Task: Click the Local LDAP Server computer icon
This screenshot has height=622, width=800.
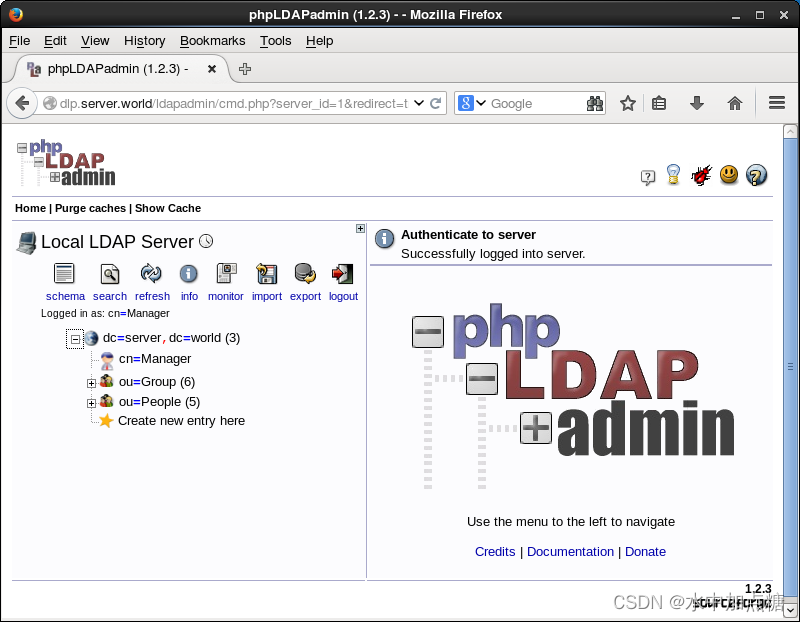Action: 27,242
